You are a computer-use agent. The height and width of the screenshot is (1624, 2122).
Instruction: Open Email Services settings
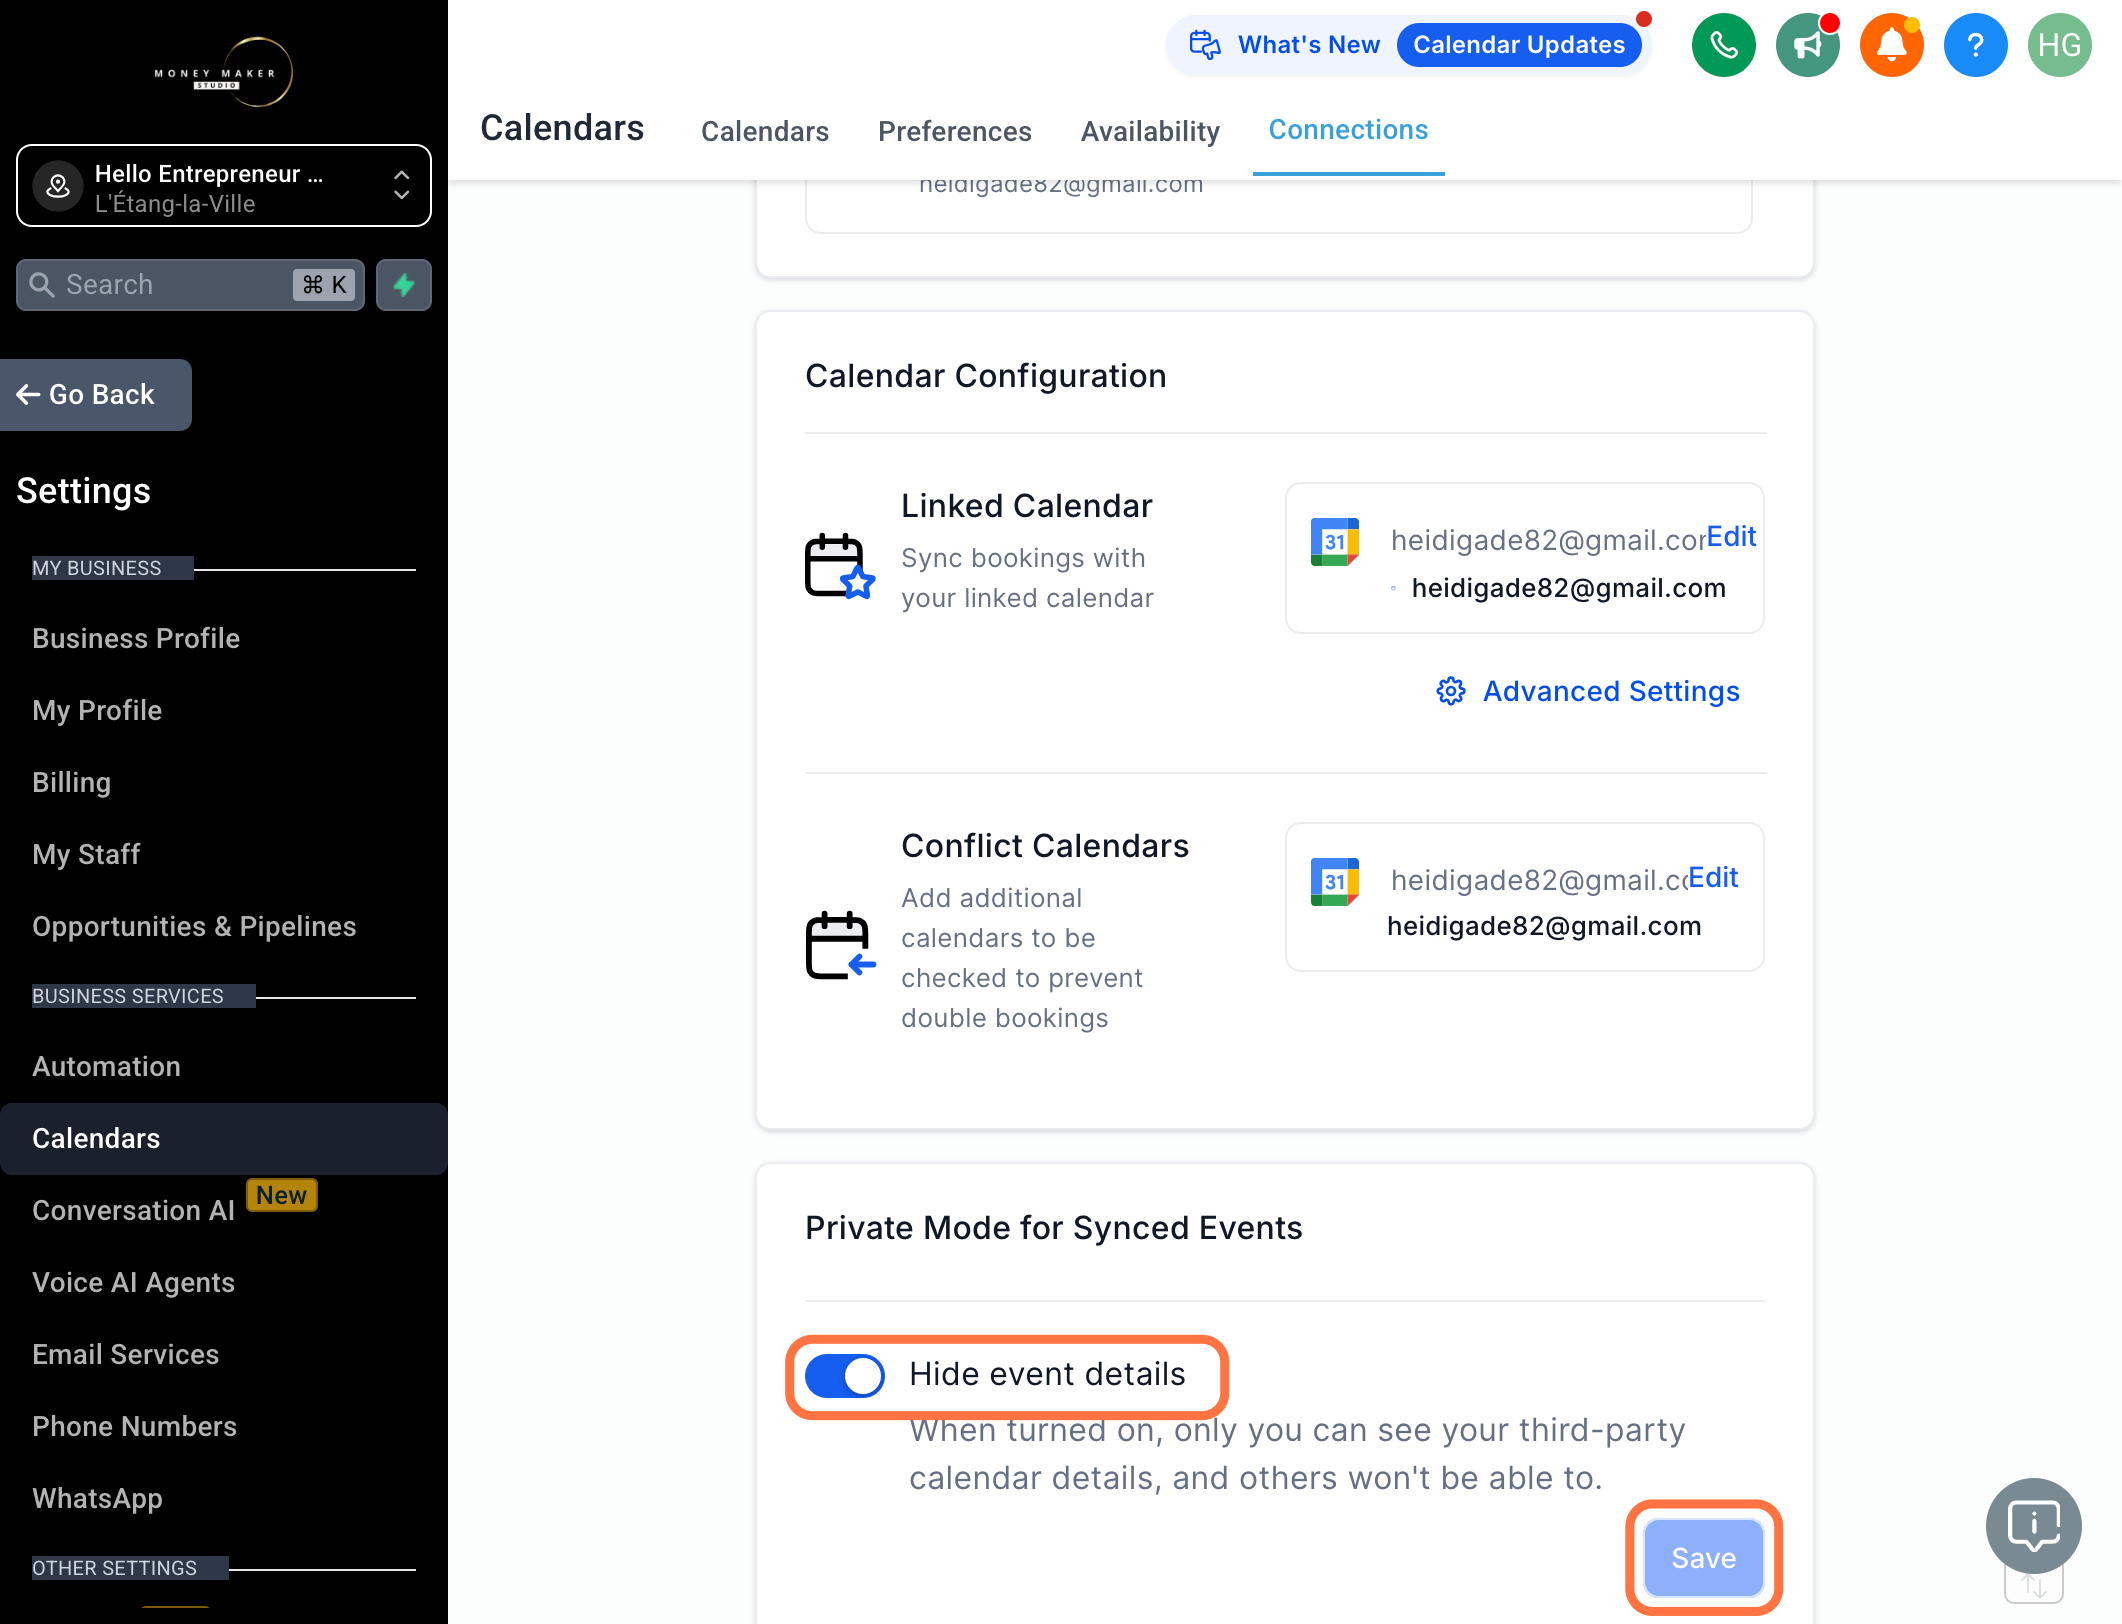(125, 1354)
